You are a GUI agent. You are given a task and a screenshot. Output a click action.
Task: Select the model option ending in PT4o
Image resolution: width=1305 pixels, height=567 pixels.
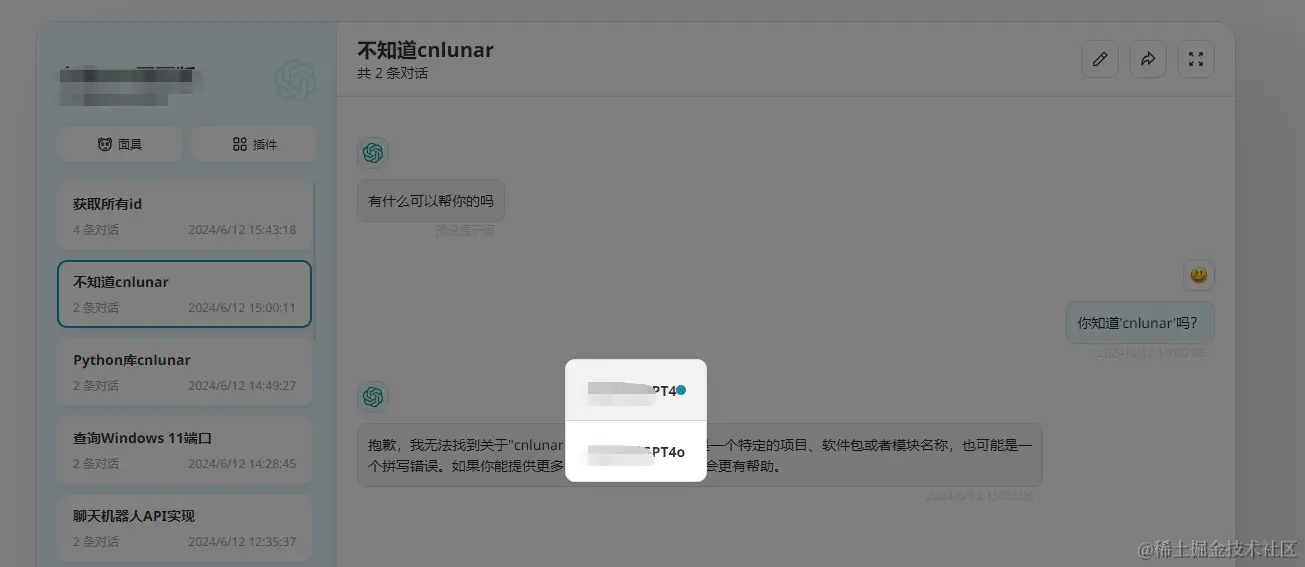click(x=636, y=451)
